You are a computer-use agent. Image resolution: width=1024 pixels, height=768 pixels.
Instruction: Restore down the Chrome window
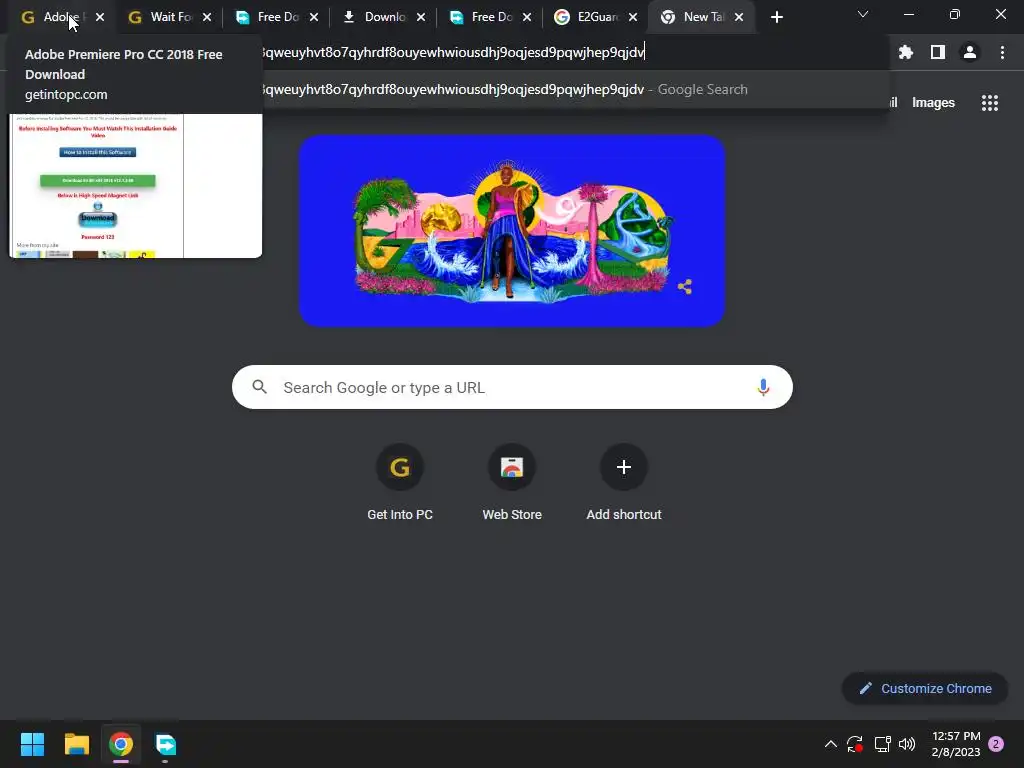point(954,14)
